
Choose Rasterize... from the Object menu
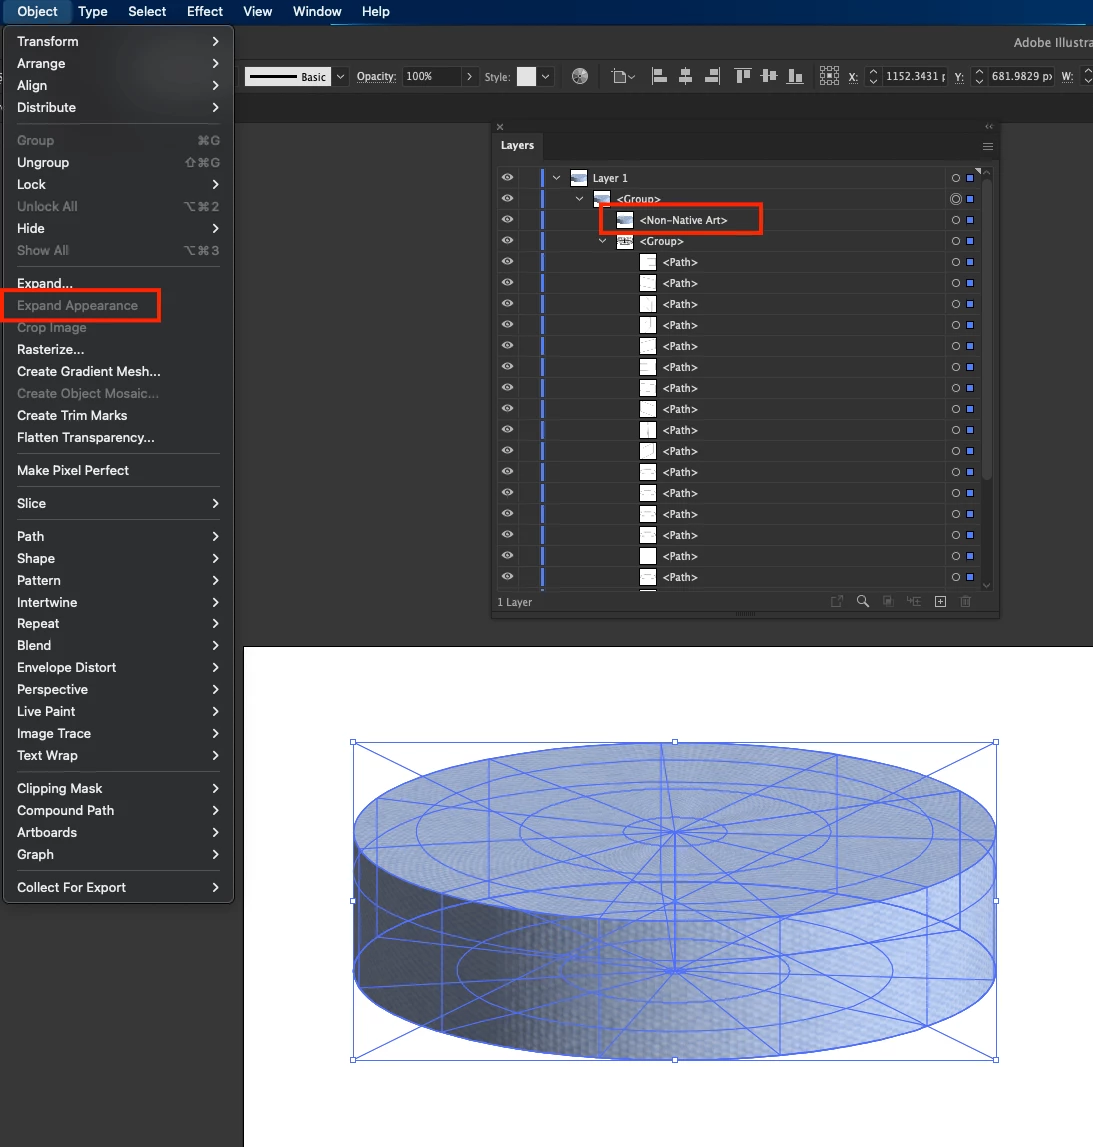[50, 350]
